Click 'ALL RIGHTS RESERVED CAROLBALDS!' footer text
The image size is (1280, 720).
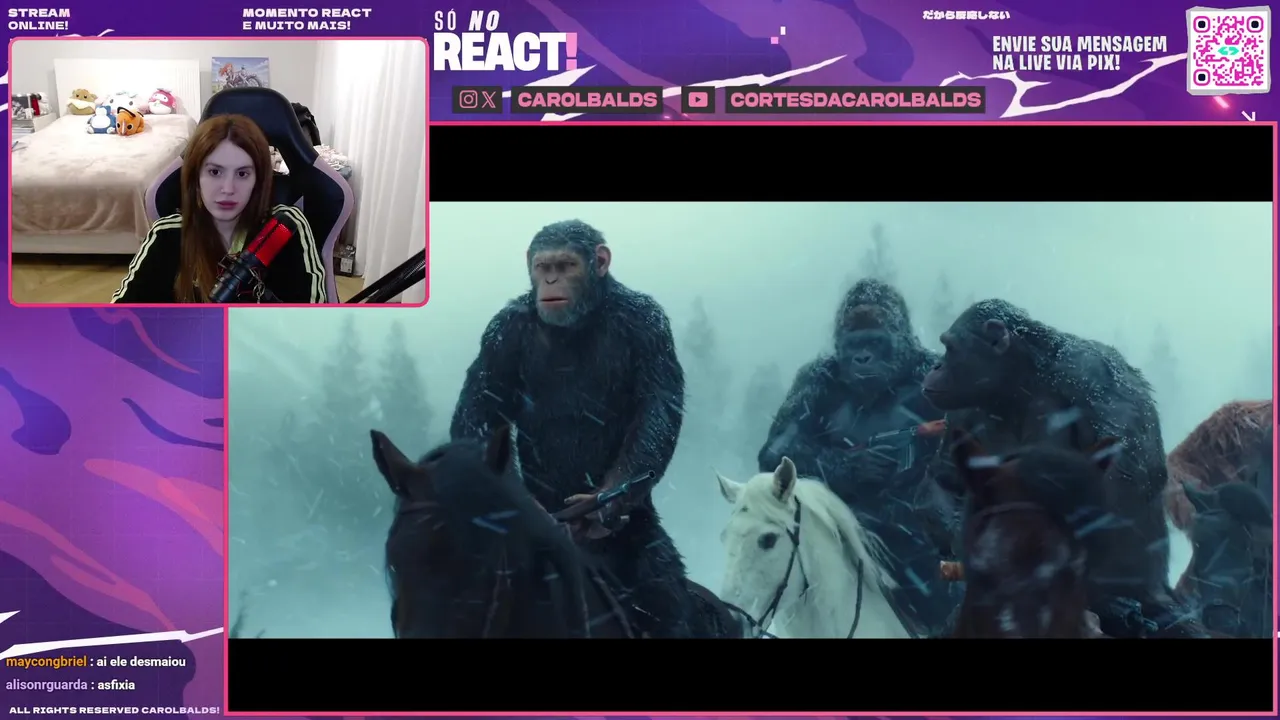point(113,710)
